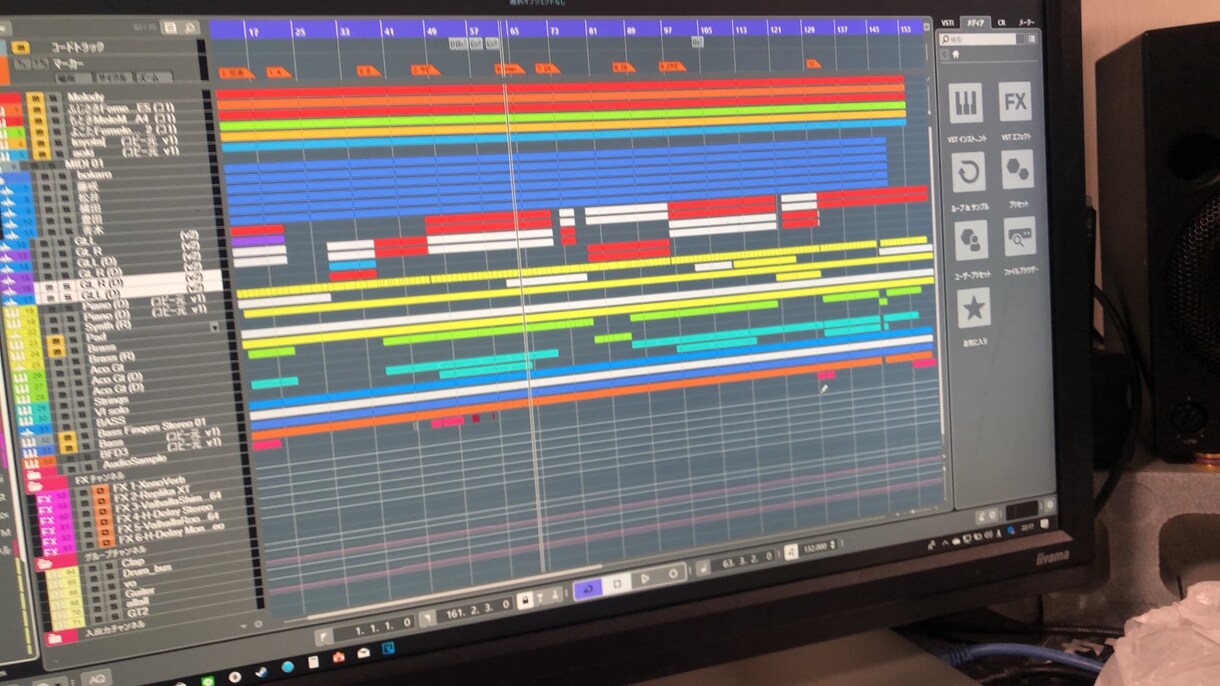Image resolution: width=1220 pixels, height=686 pixels.
Task: Click the media rack home icon
Action: (955, 55)
